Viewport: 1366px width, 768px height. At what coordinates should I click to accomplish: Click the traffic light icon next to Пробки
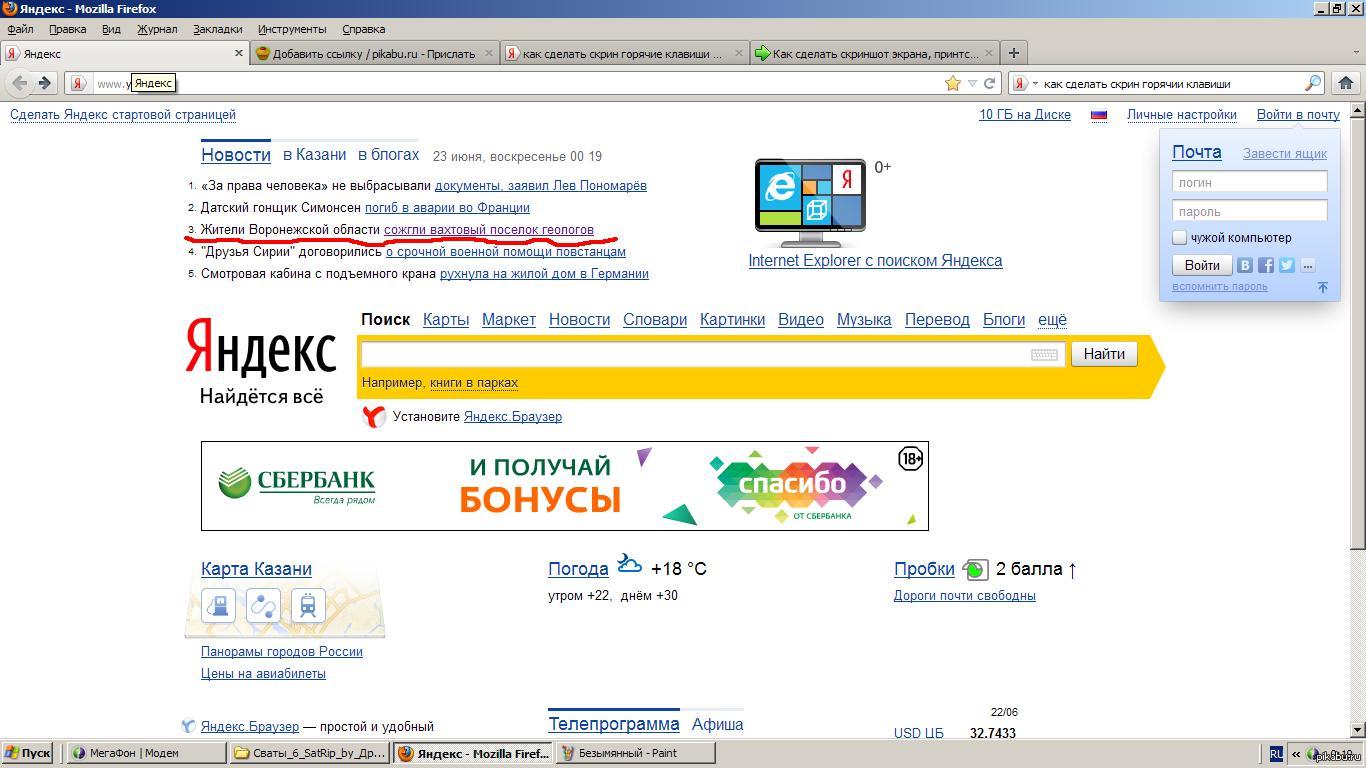(x=975, y=569)
